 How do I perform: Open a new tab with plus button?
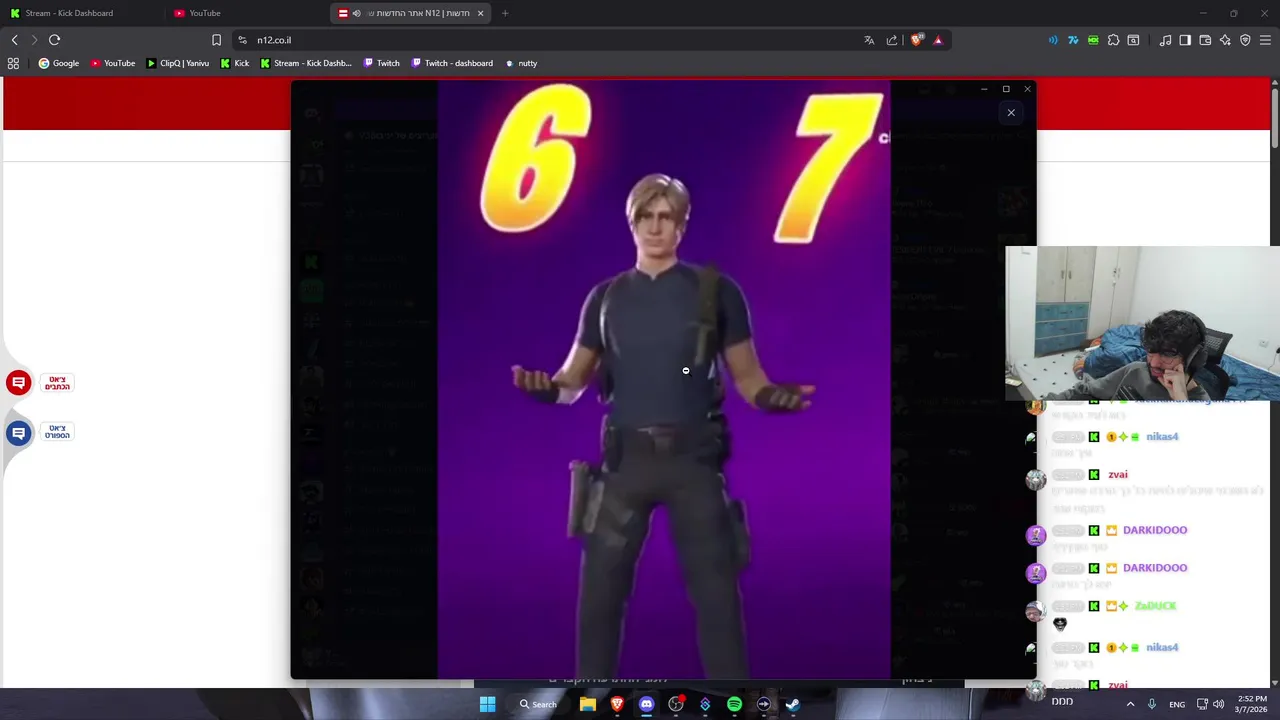tap(505, 13)
